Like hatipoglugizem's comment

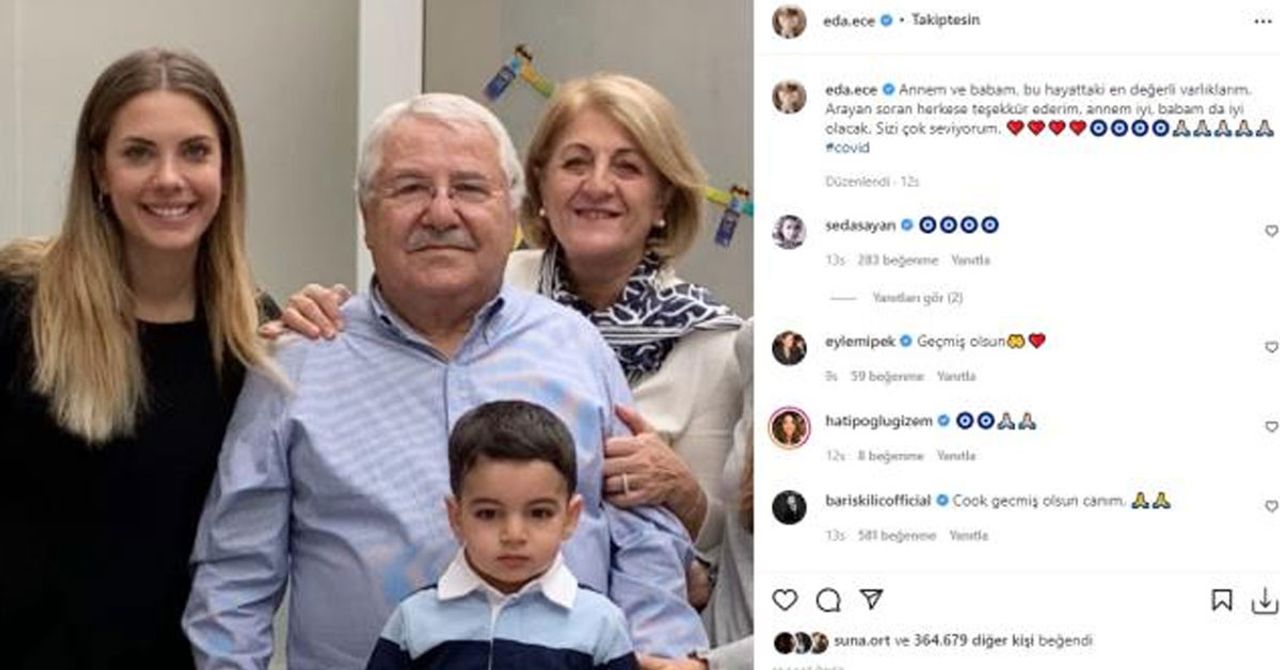pos(1271,427)
